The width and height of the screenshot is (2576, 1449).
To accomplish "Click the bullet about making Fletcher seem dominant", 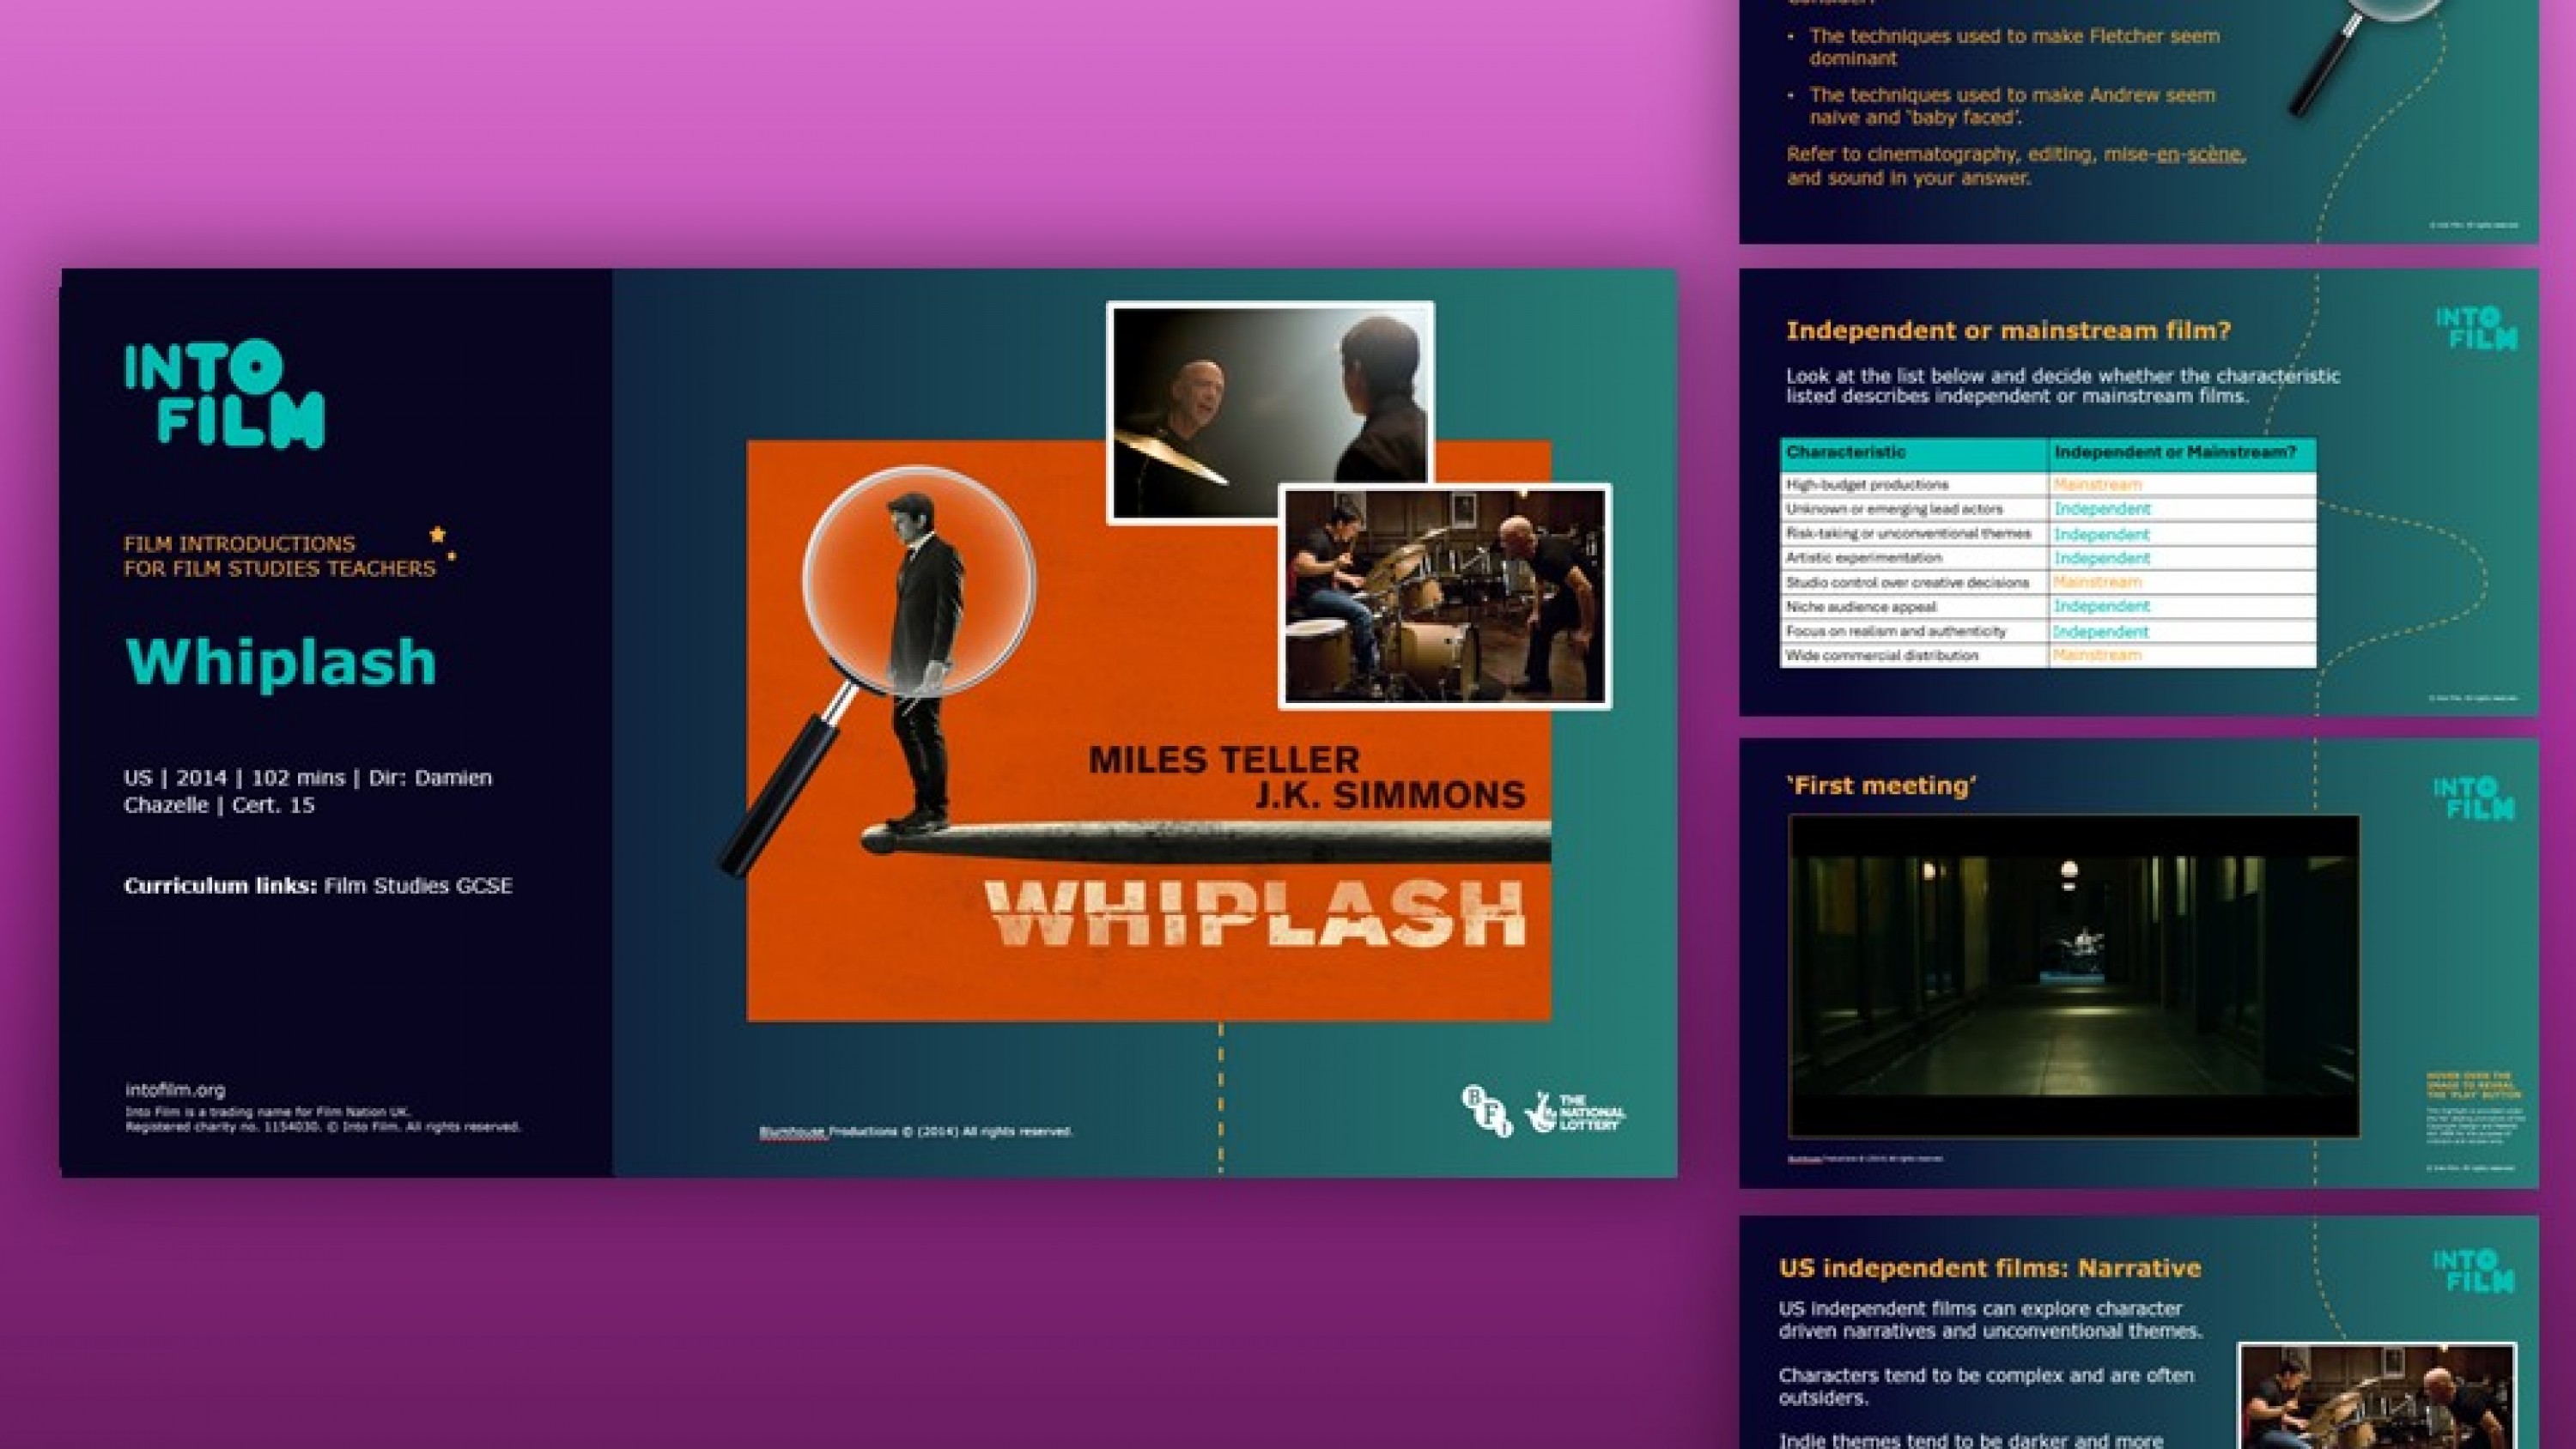I will (x=2014, y=47).
